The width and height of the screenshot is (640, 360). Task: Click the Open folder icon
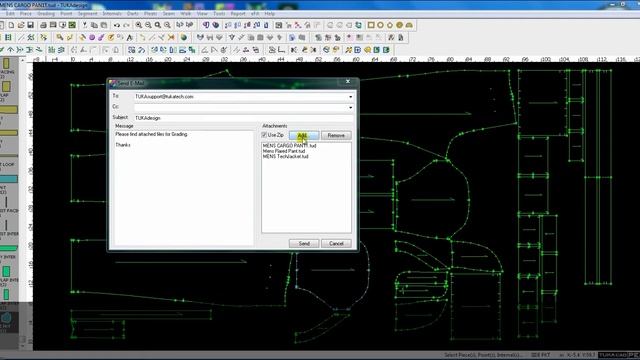point(21,25)
